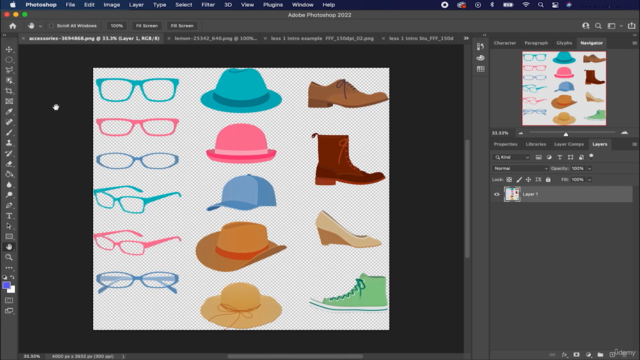Enable Scroll All Windows checkbox
The height and width of the screenshot is (360, 640).
pyautogui.click(x=51, y=26)
